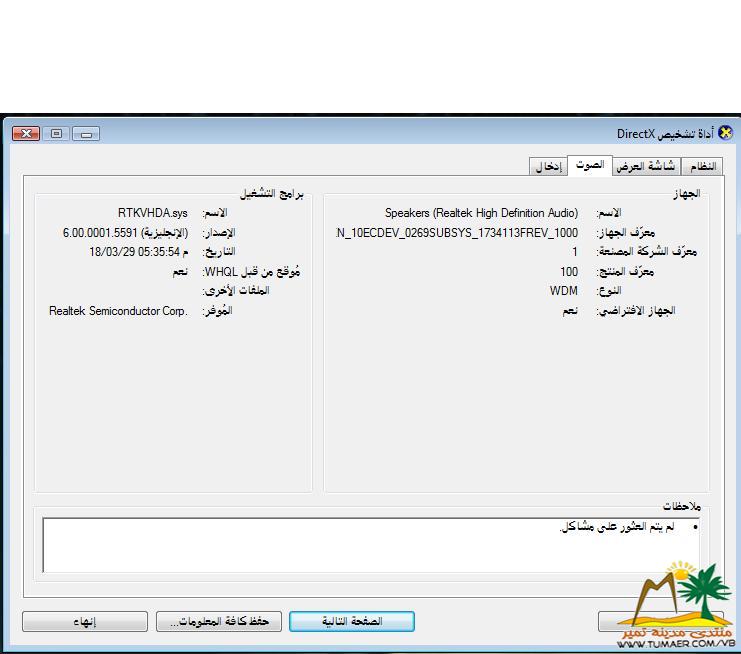Click the DirectX icon in the title bar

point(725,133)
